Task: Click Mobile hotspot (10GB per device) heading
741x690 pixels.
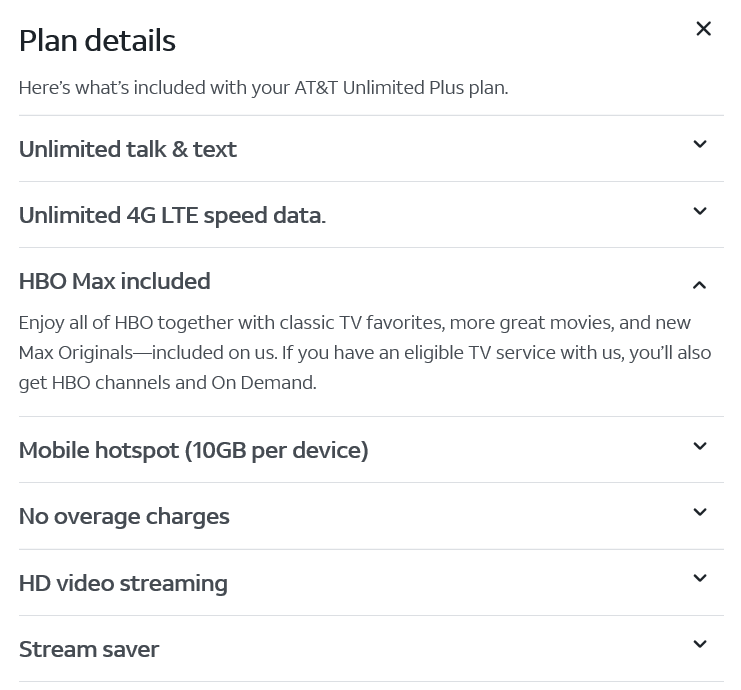Action: coord(194,450)
